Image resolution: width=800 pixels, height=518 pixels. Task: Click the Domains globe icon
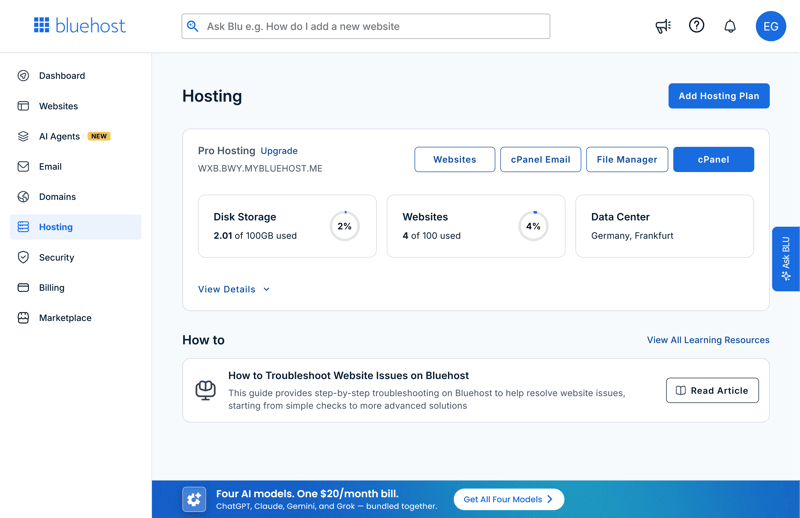23,196
